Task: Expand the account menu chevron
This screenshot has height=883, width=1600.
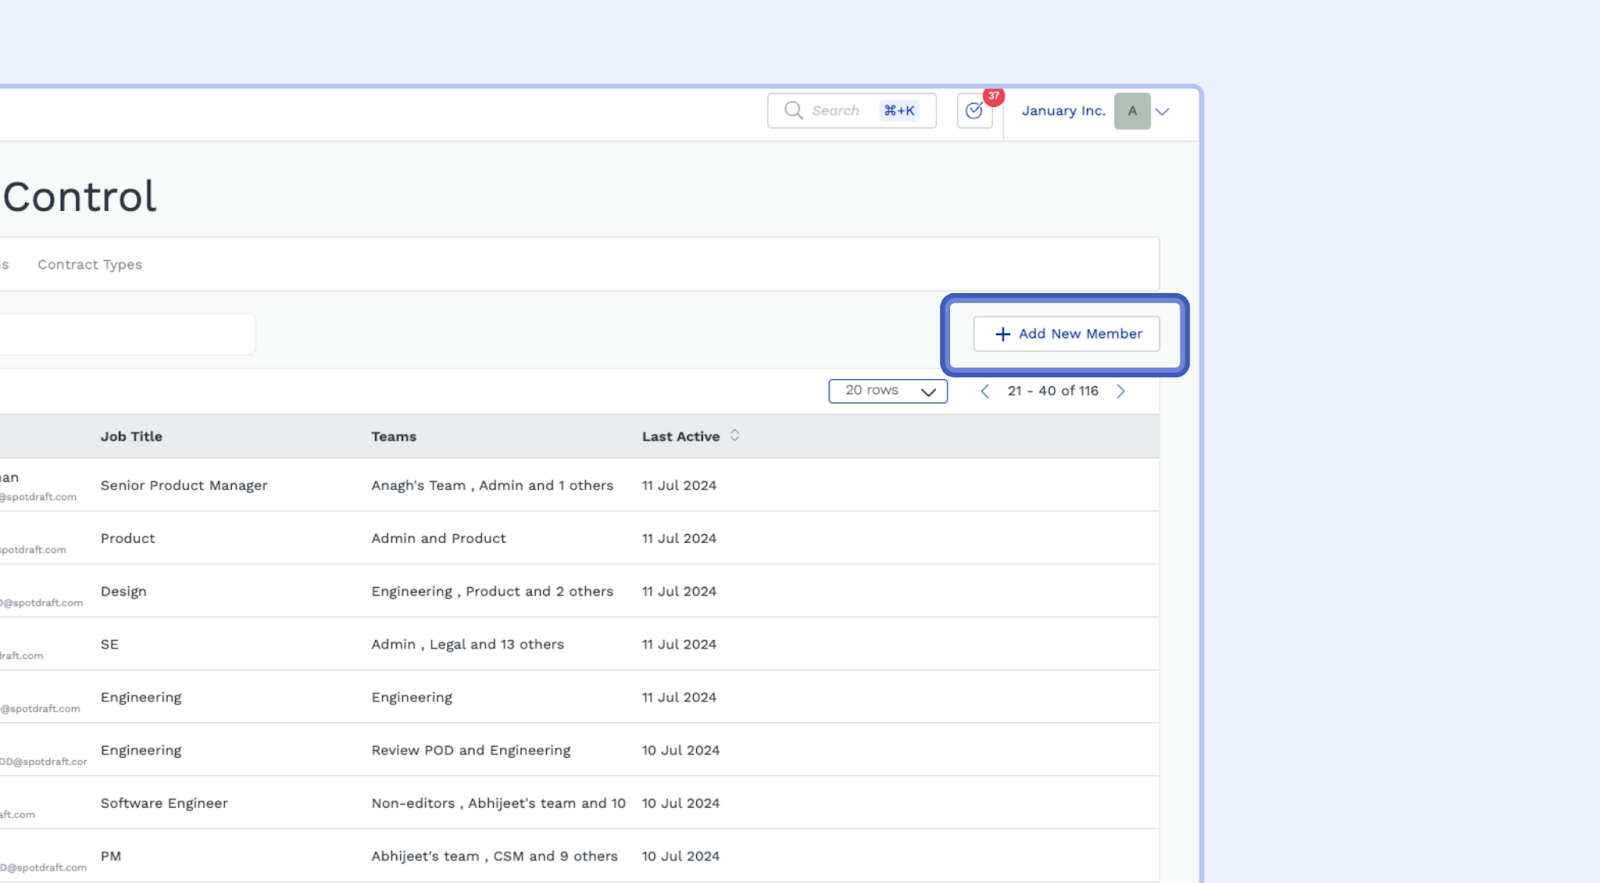Action: [1163, 111]
